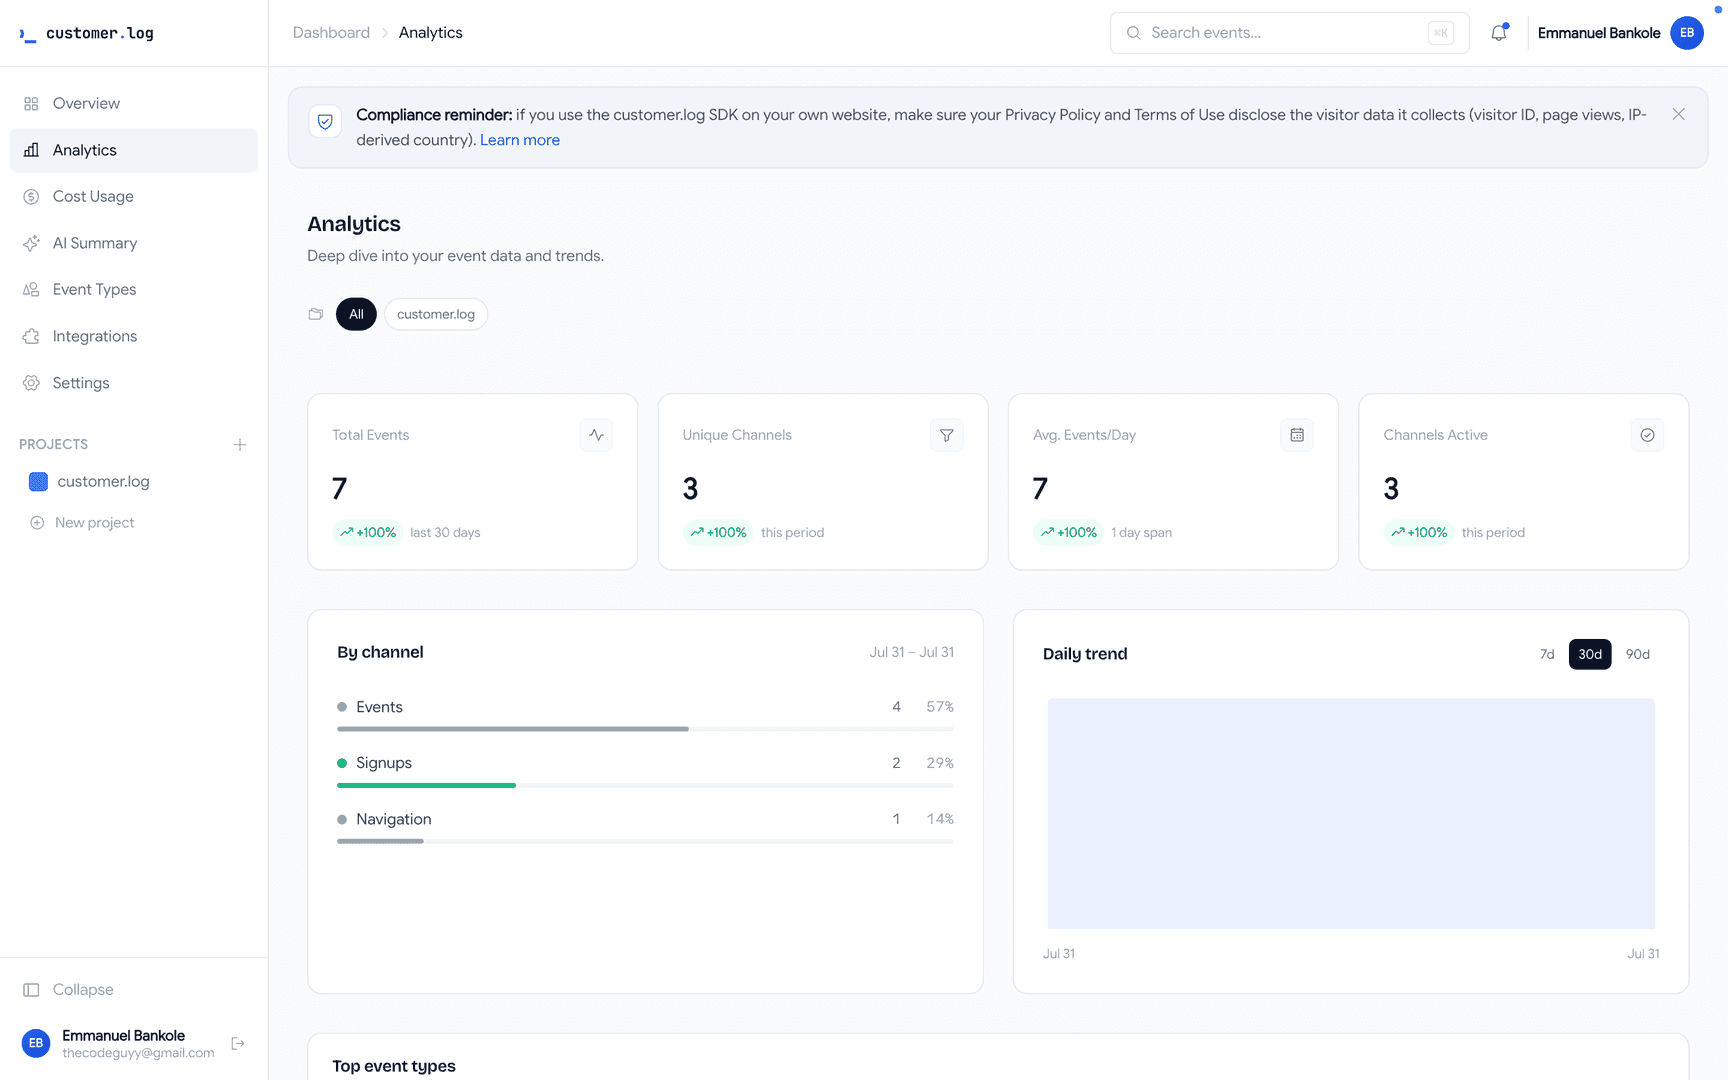
Task: Click the New project link
Action: click(x=94, y=523)
